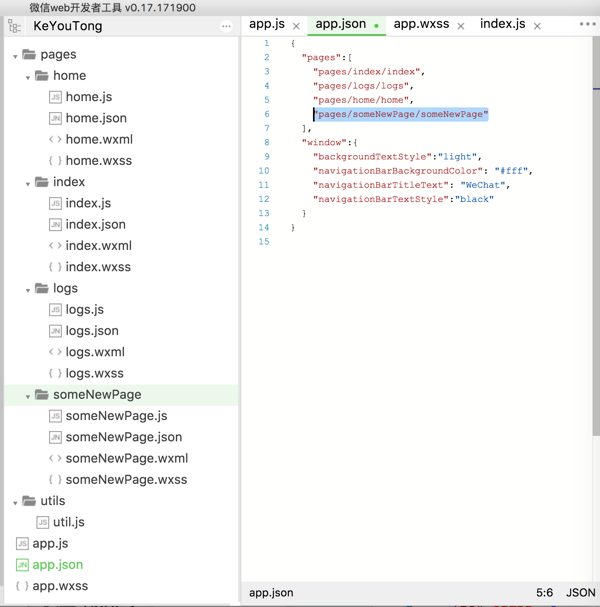Collapse the pages folder
The image size is (600, 607).
15,56
